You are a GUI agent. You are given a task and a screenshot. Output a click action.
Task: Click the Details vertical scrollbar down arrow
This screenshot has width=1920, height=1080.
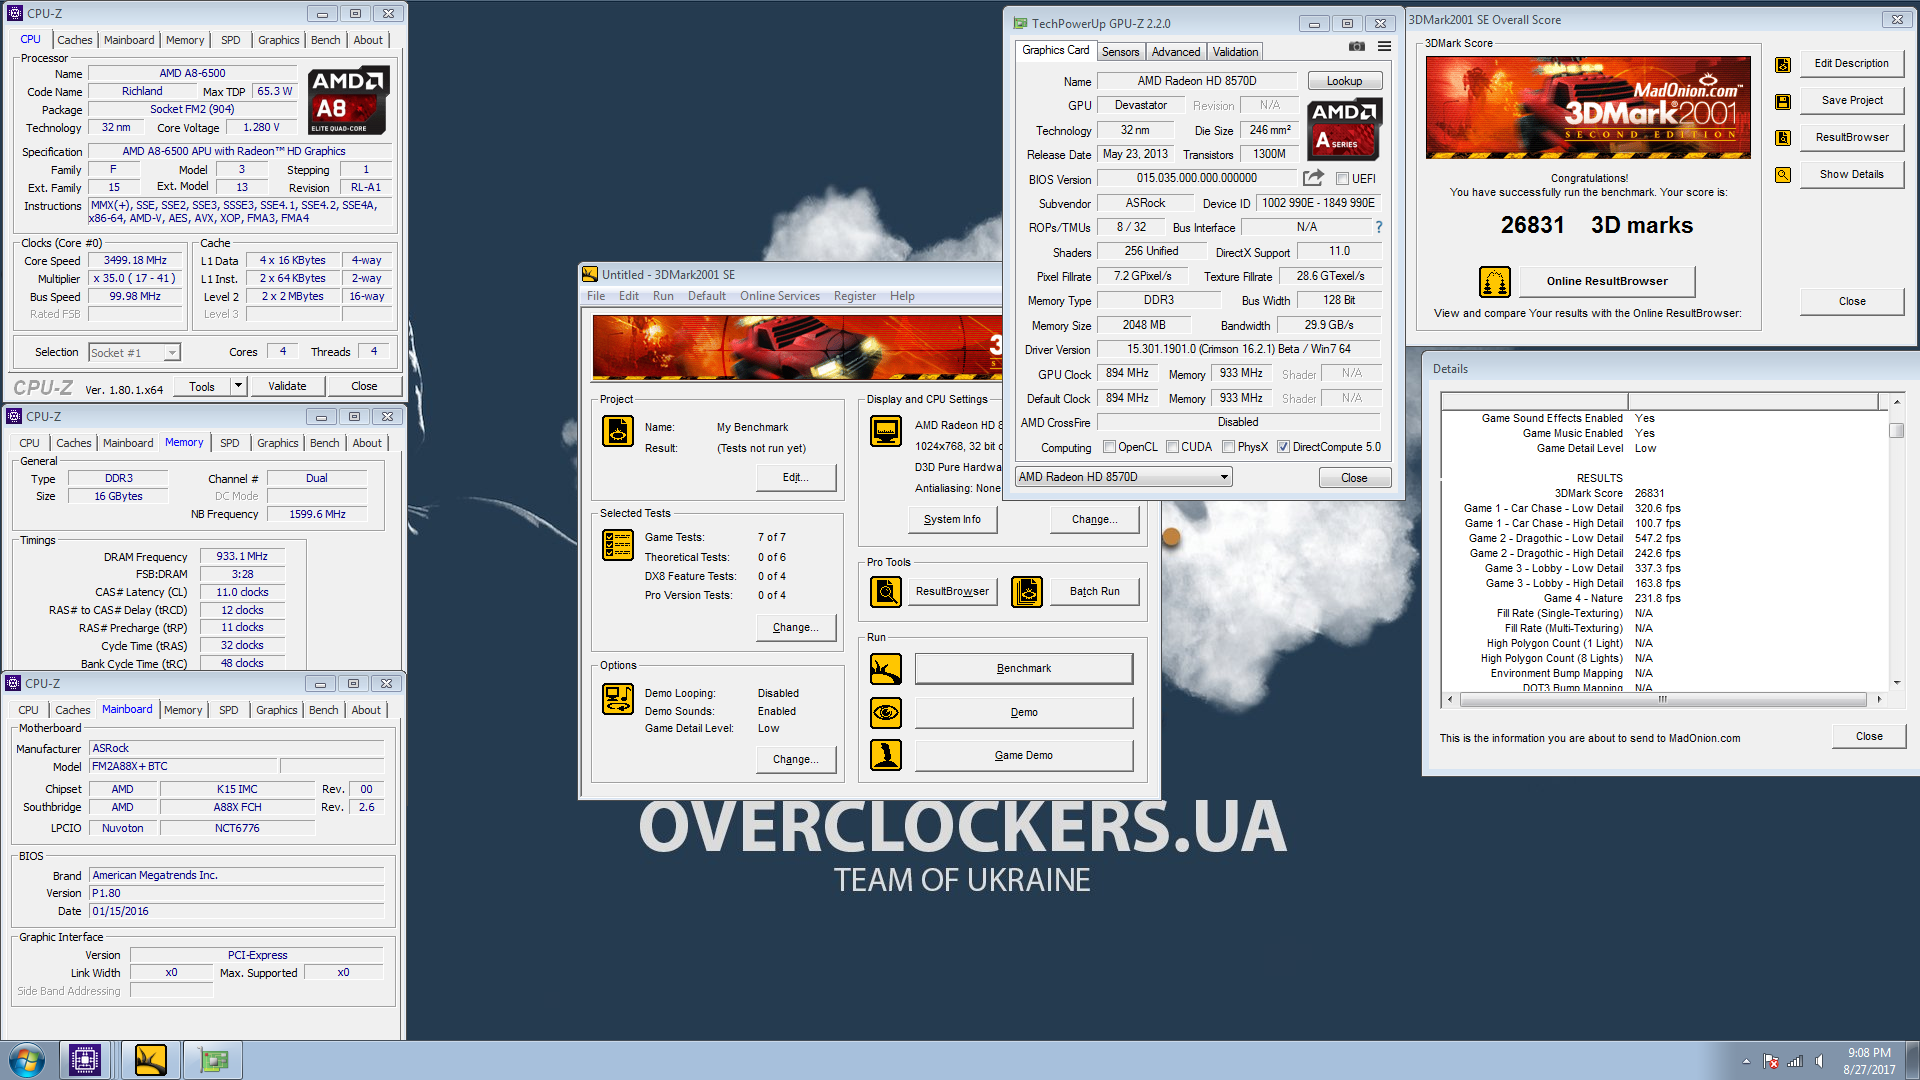[x=1896, y=683]
